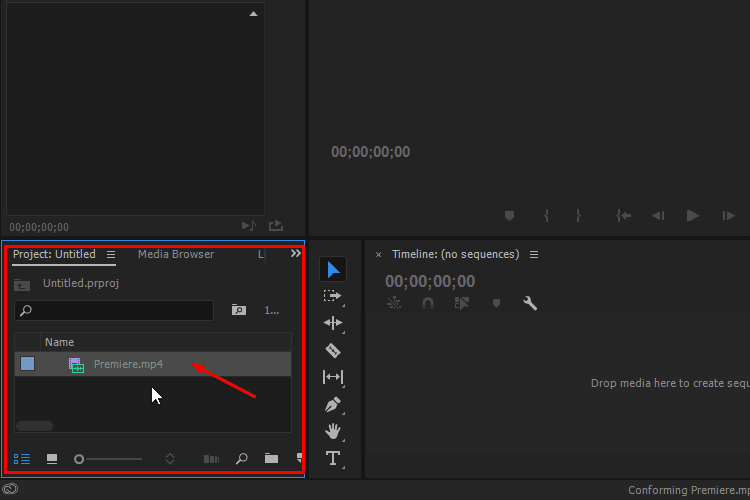Select the Pen tool

[333, 404]
